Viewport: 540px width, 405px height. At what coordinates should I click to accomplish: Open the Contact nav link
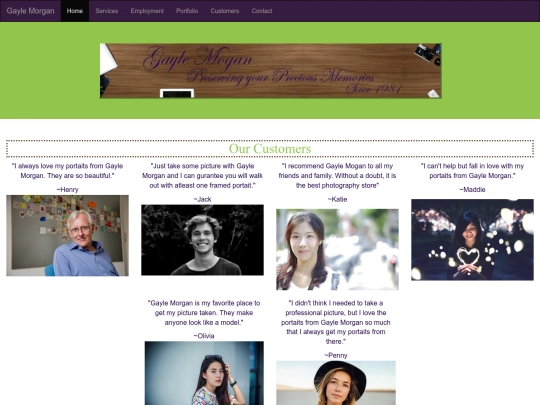(x=262, y=11)
